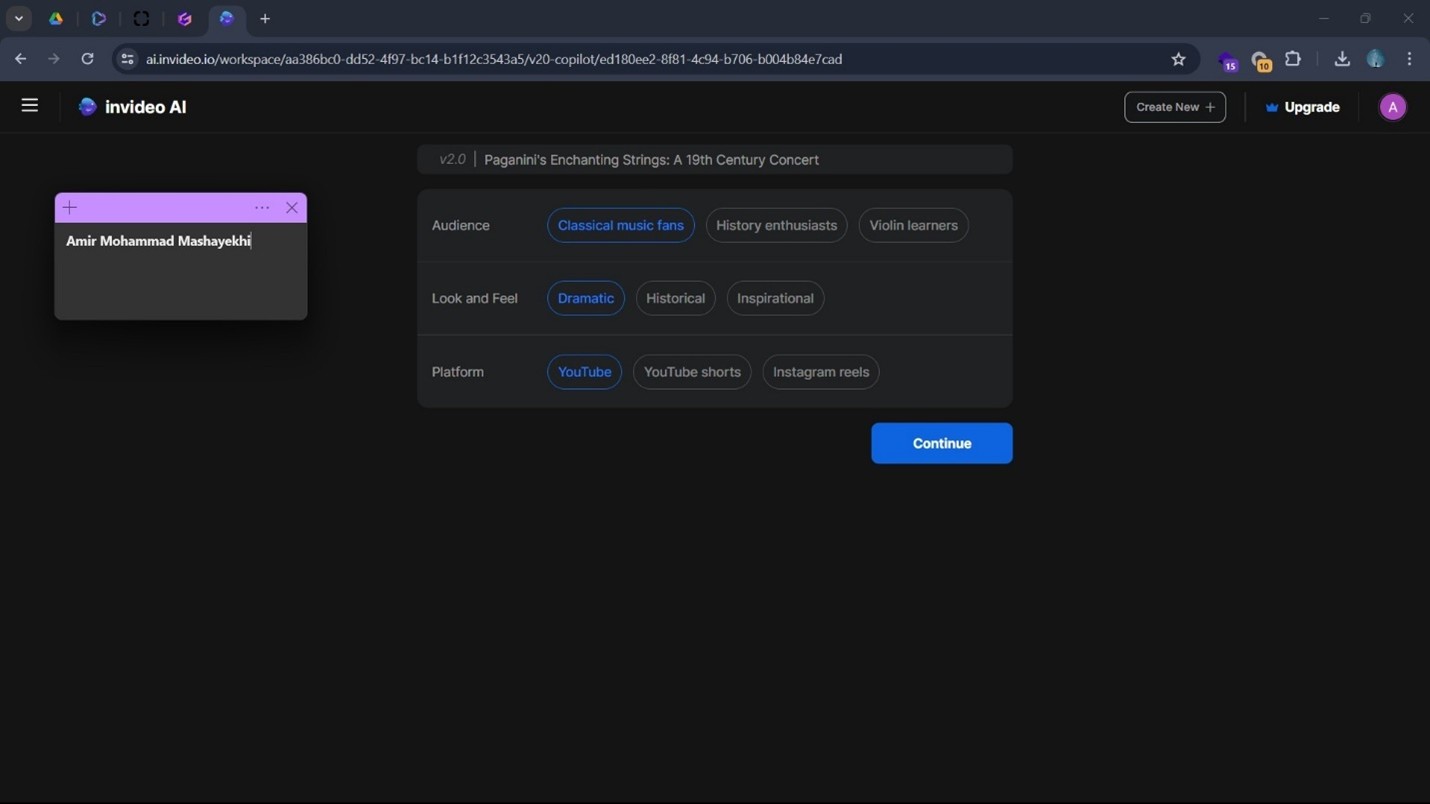Click the invideo AI logo
1430x804 pixels.
[x=132, y=107]
